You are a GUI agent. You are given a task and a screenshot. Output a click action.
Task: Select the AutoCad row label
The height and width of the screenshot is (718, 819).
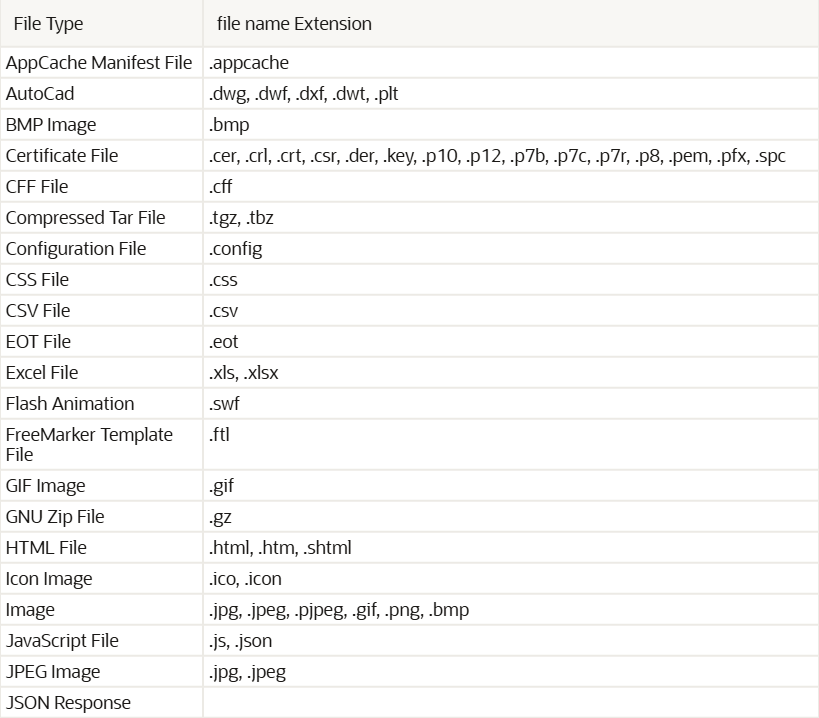(40, 94)
